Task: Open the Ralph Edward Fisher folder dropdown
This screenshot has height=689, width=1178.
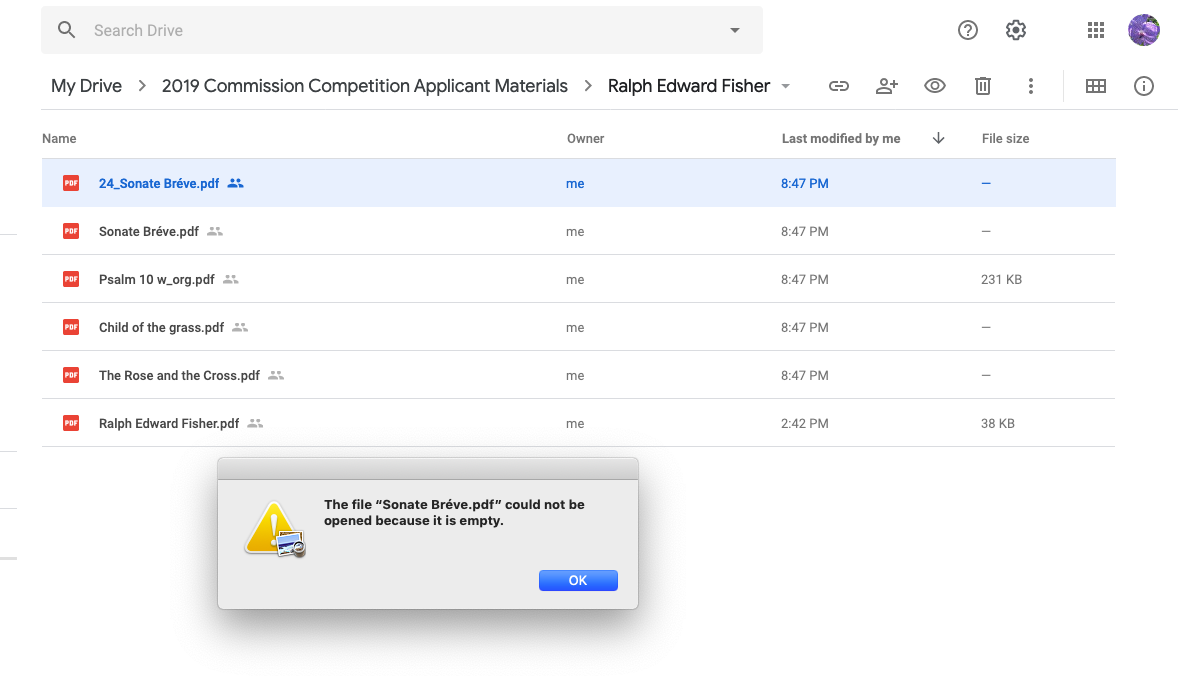Action: (x=786, y=86)
